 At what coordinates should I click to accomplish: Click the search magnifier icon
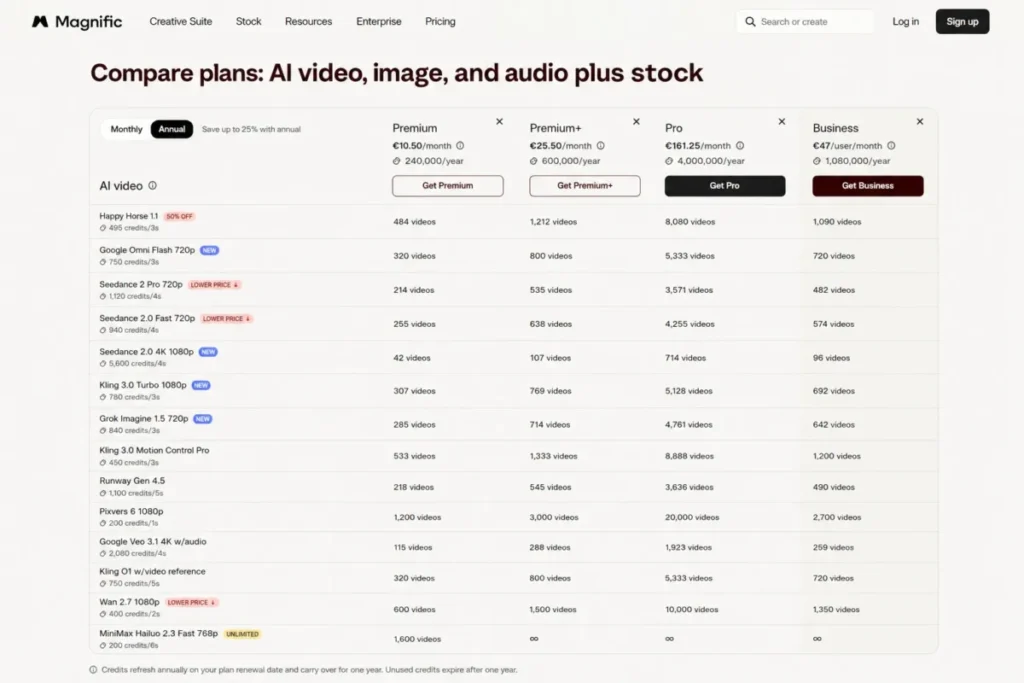[x=750, y=22]
